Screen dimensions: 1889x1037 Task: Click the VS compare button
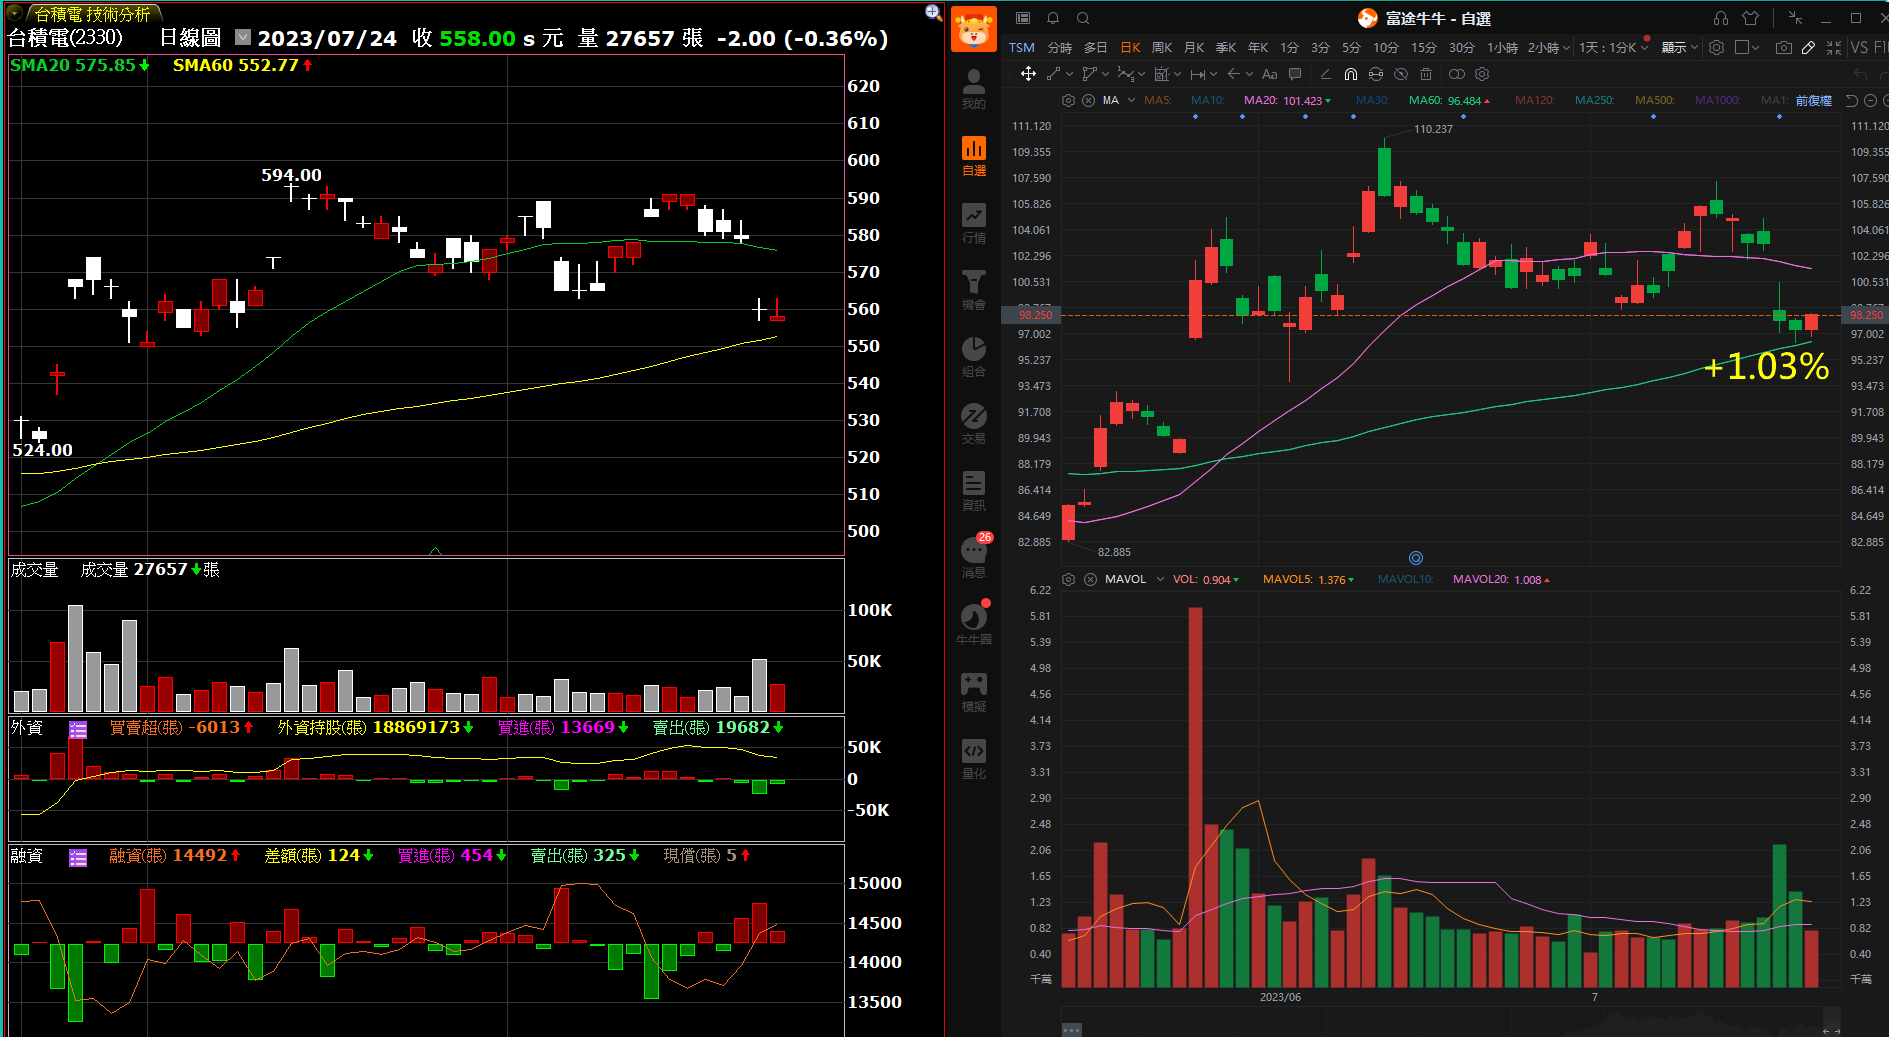click(1859, 47)
